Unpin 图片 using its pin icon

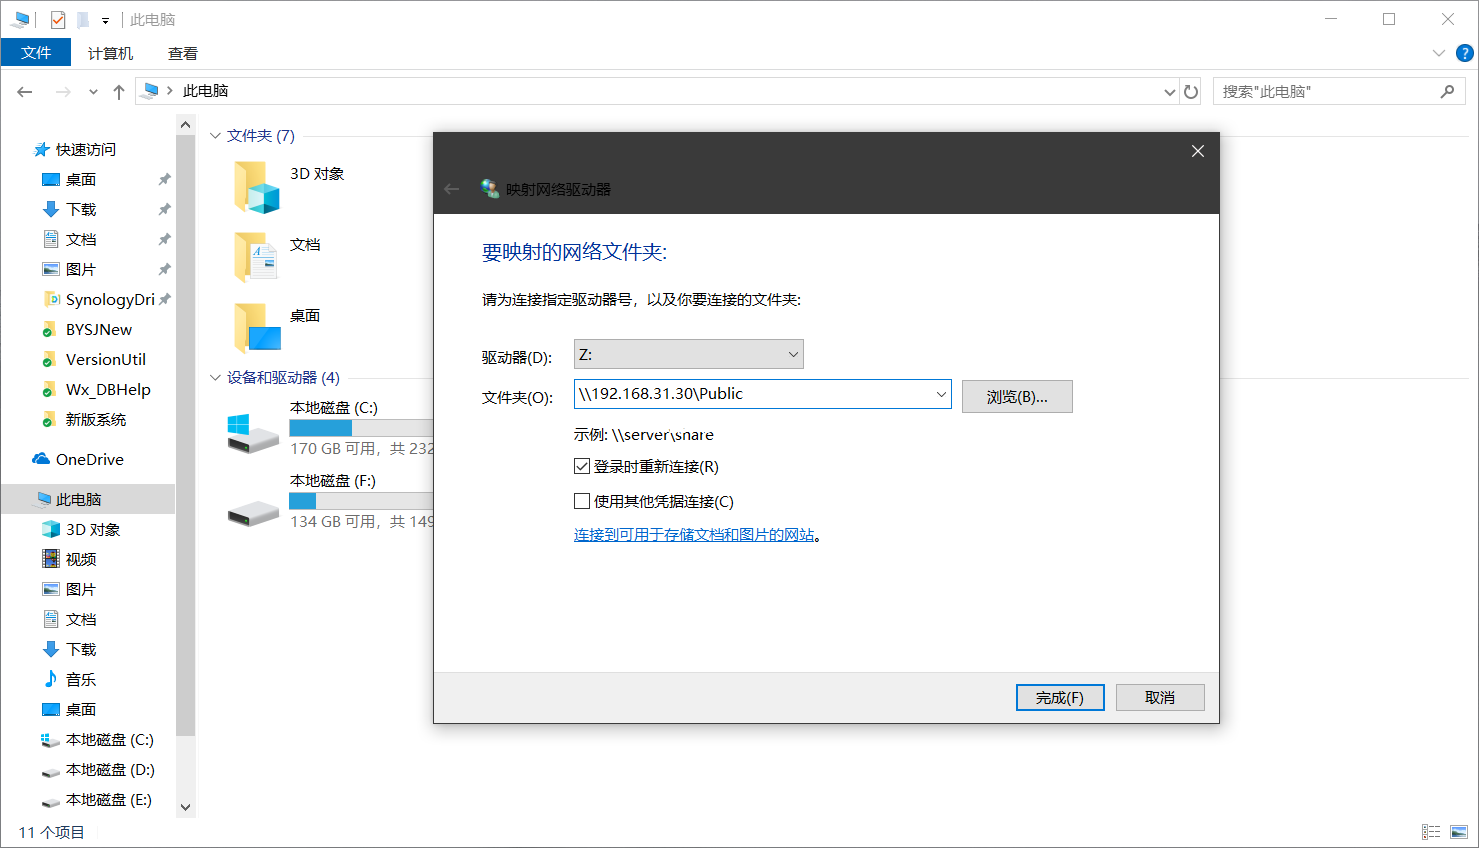tap(164, 270)
